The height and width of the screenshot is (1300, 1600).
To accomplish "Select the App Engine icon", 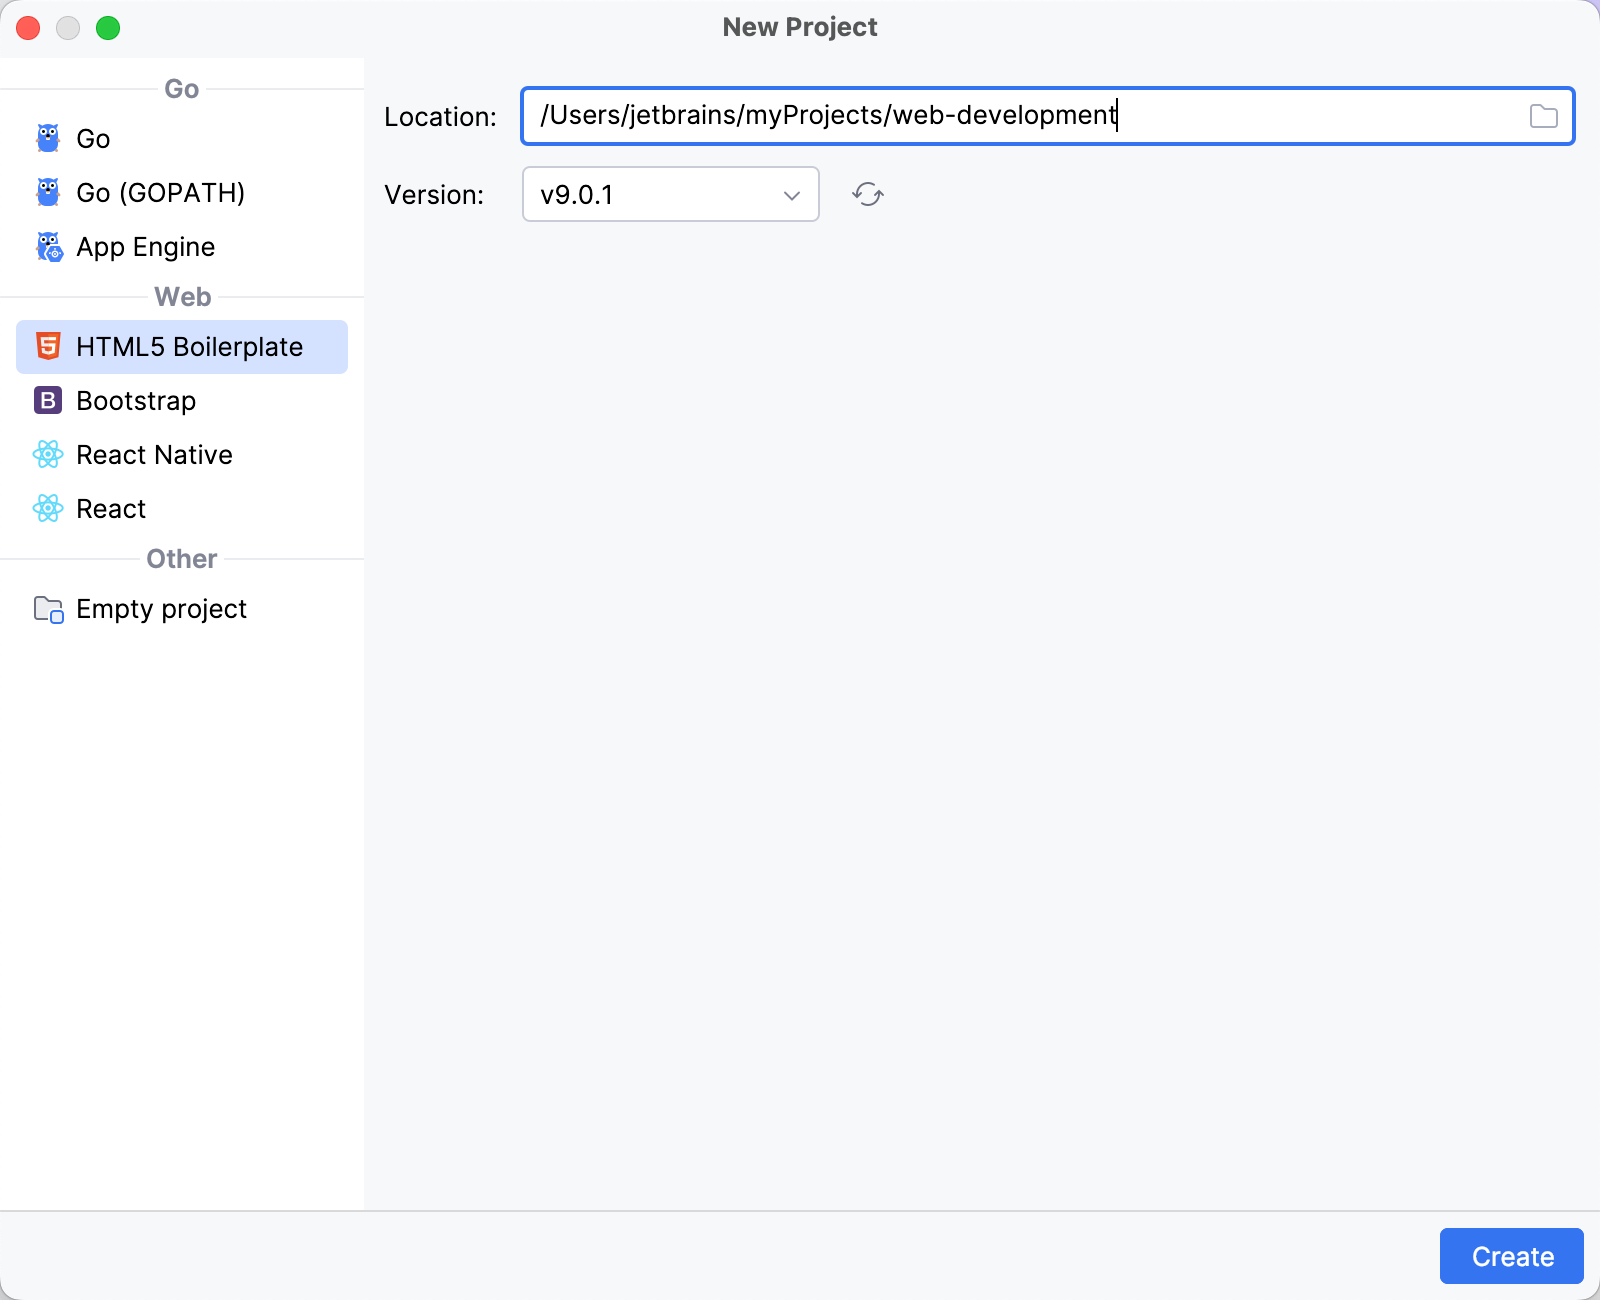I will coord(47,246).
